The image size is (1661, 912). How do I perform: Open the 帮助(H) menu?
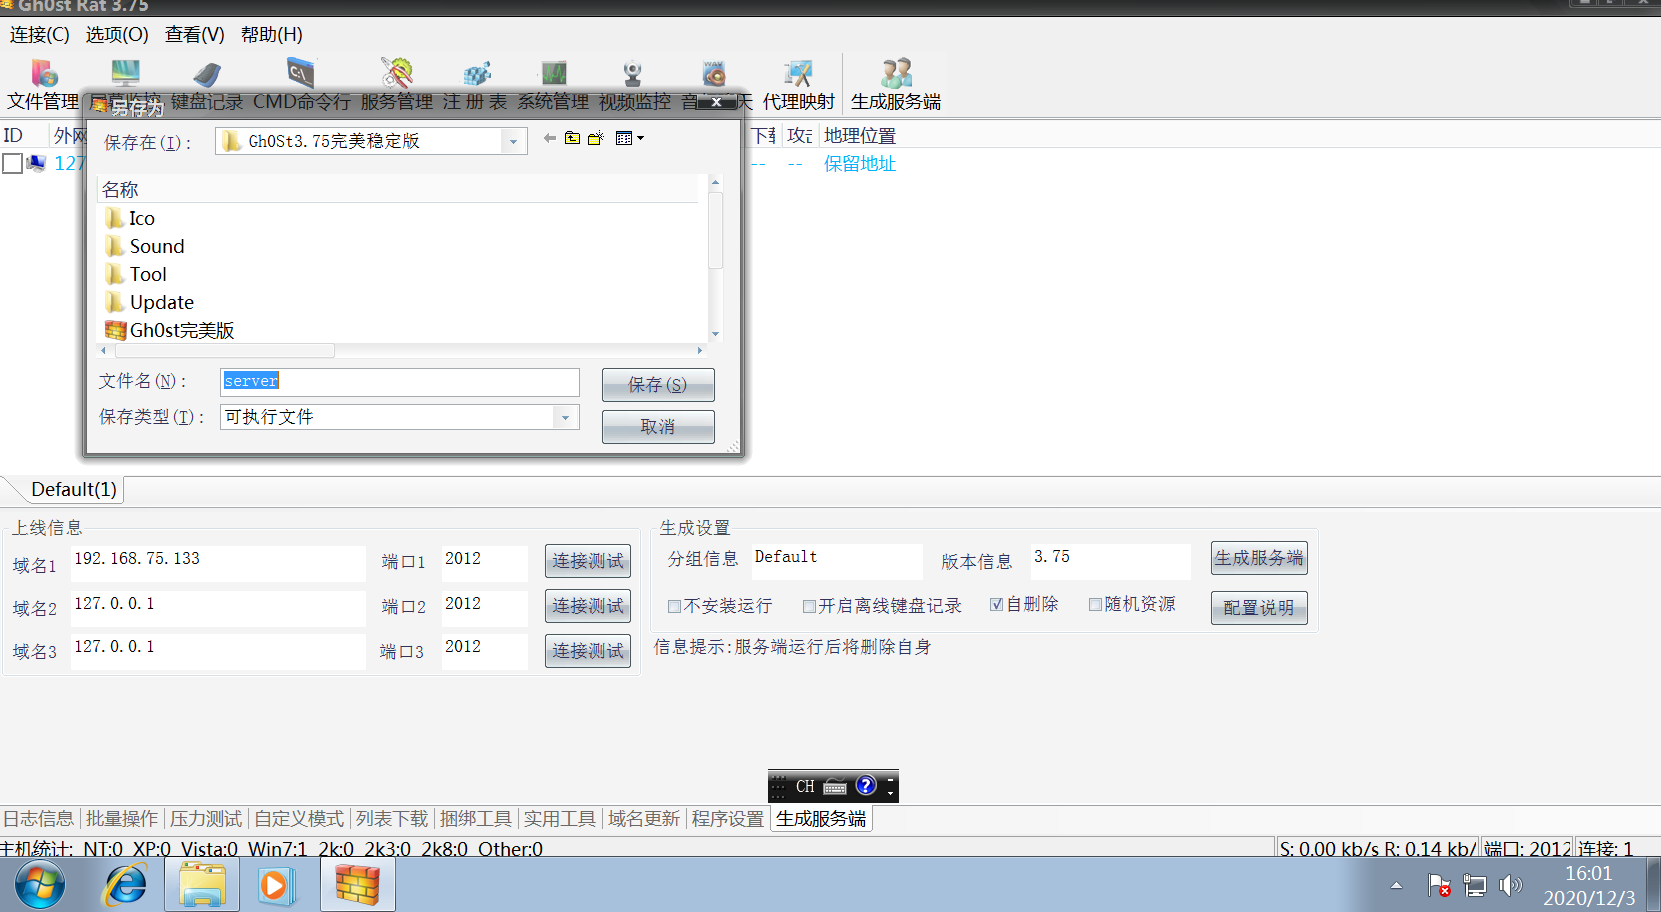pyautogui.click(x=272, y=35)
